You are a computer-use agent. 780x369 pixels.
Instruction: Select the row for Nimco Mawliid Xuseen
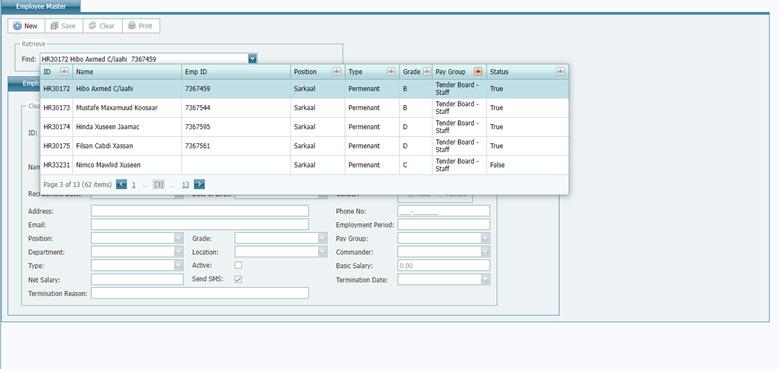click(304, 165)
